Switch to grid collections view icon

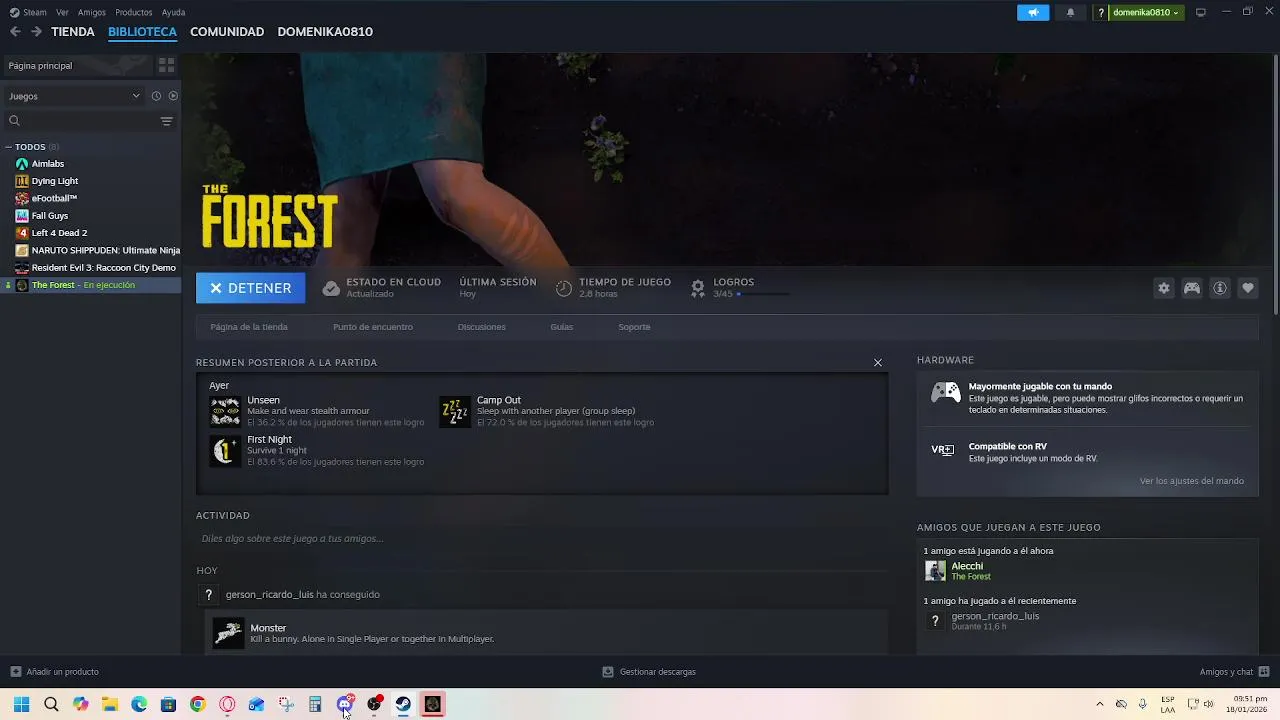pyautogui.click(x=166, y=65)
